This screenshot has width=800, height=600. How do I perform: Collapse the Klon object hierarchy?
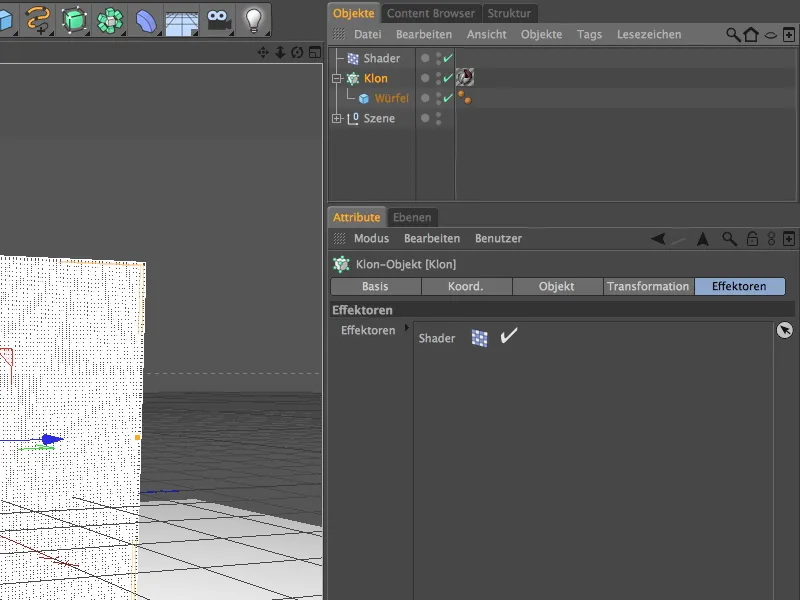[x=337, y=79]
